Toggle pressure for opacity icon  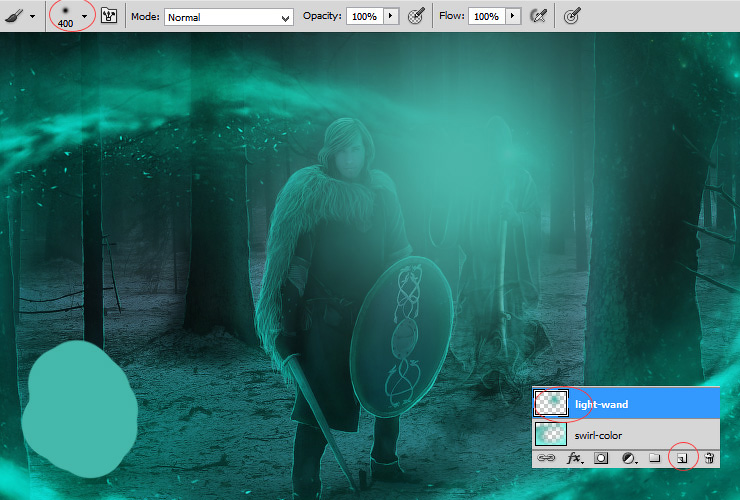[x=416, y=16]
